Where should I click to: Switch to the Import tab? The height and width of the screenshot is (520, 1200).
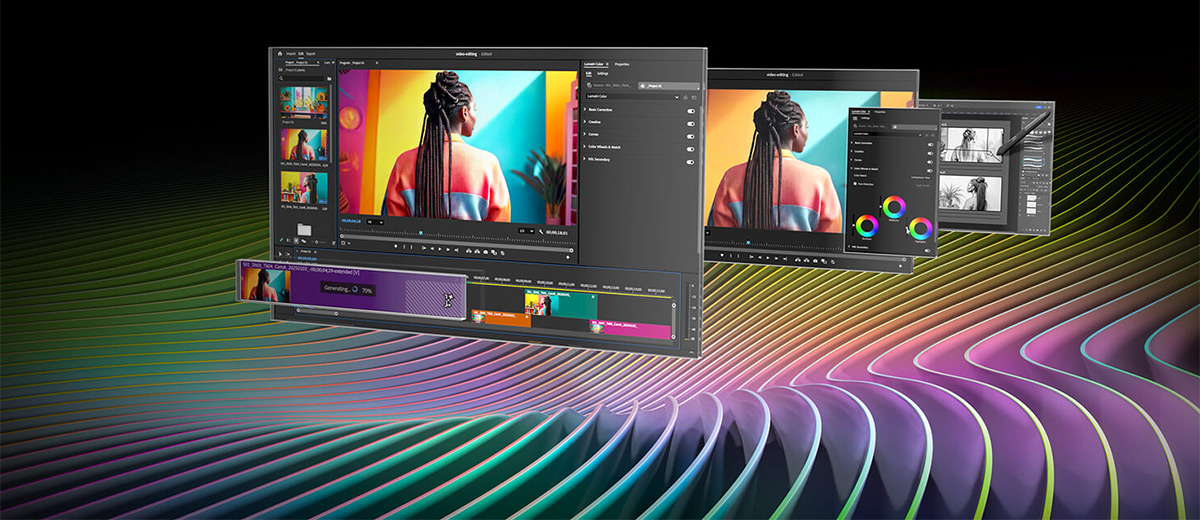point(291,54)
